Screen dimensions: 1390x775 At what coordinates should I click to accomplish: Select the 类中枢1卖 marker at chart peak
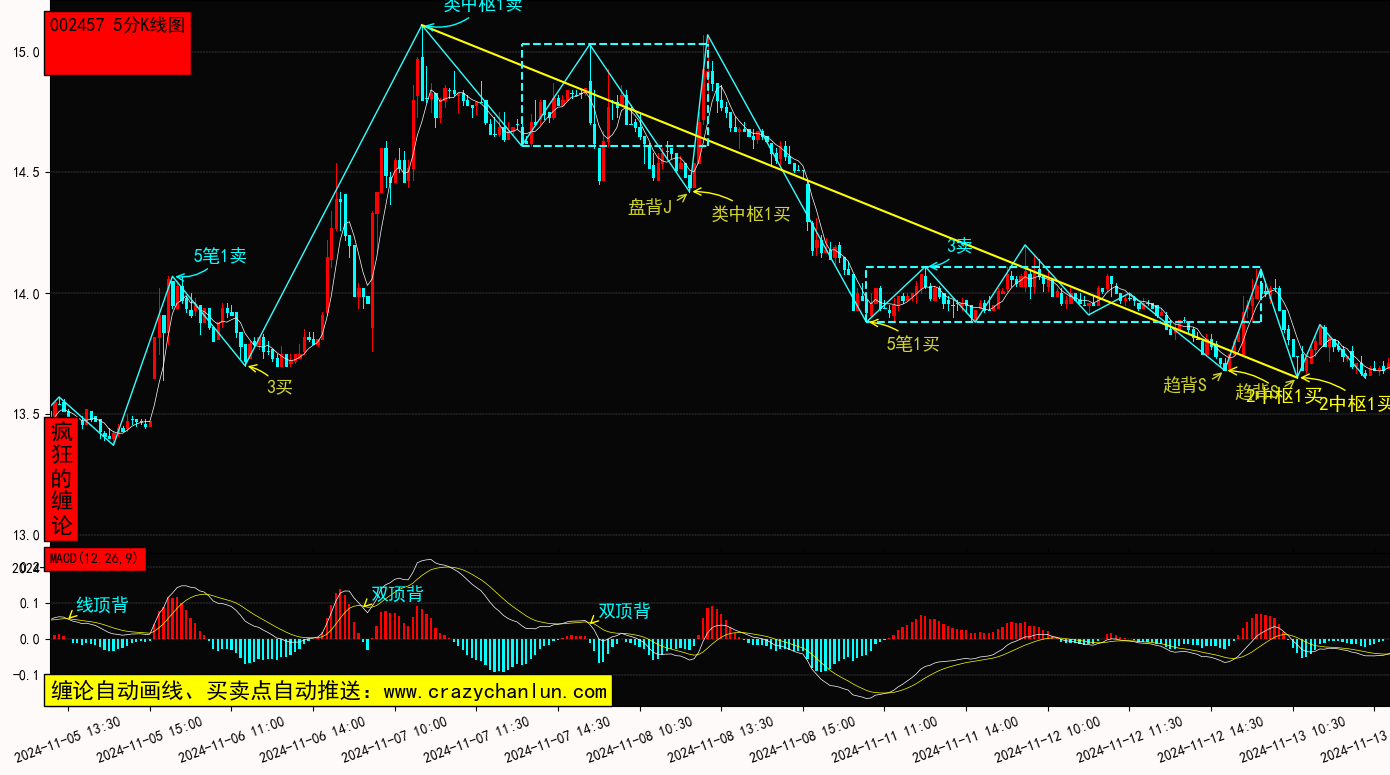pyautogui.click(x=483, y=6)
